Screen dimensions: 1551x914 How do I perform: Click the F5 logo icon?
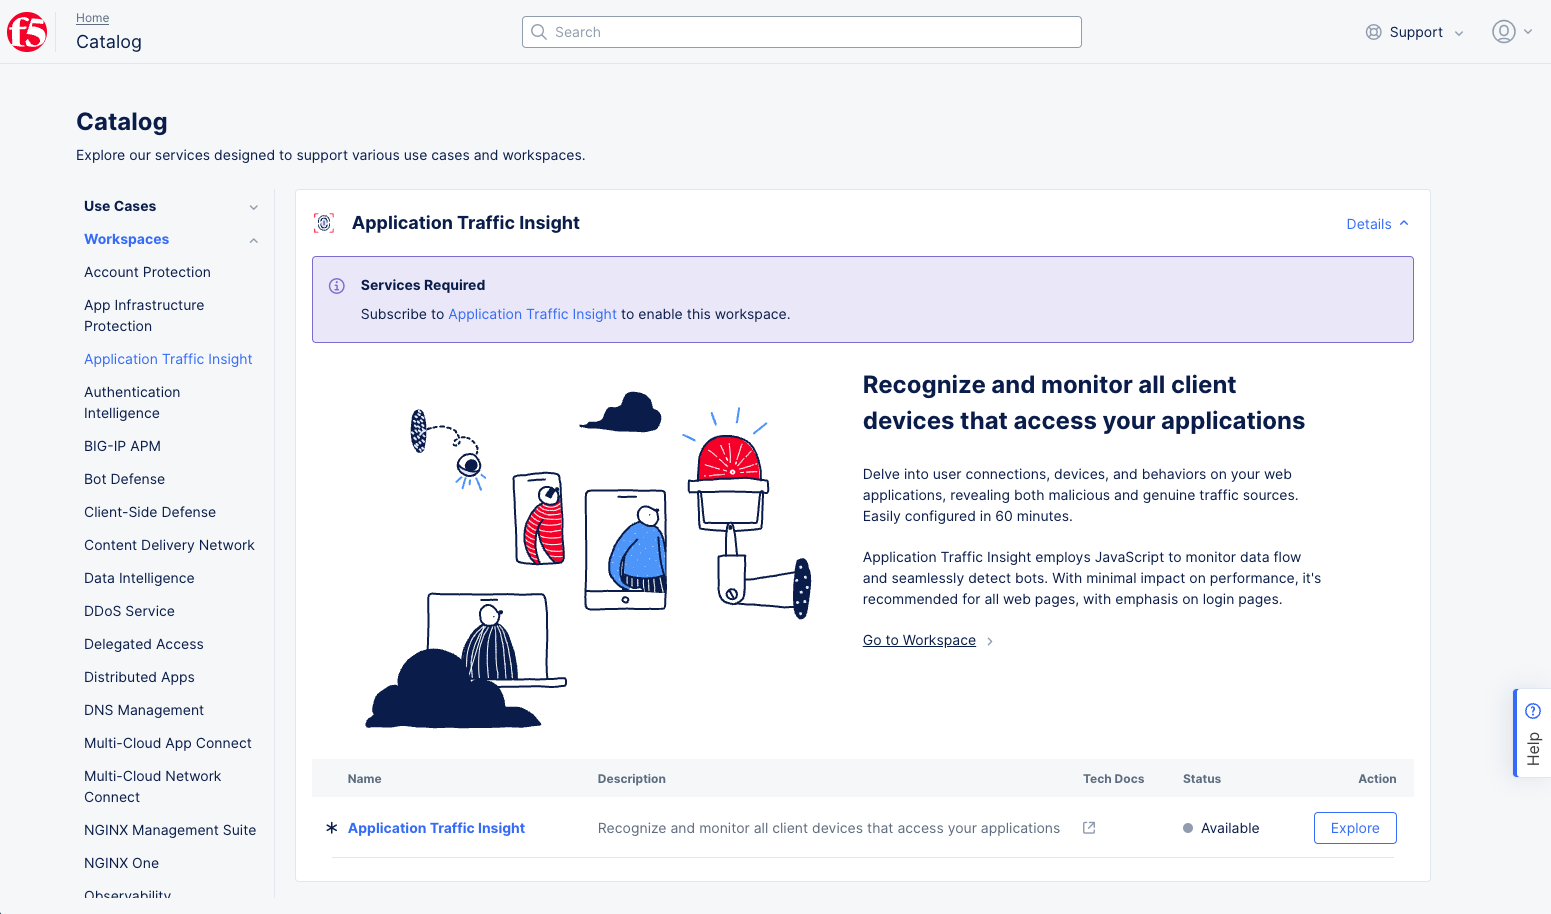click(26, 31)
